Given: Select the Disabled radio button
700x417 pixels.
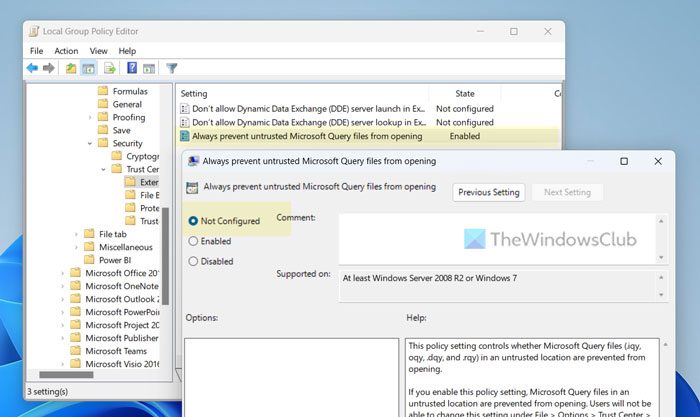Looking at the screenshot, I should click(193, 261).
